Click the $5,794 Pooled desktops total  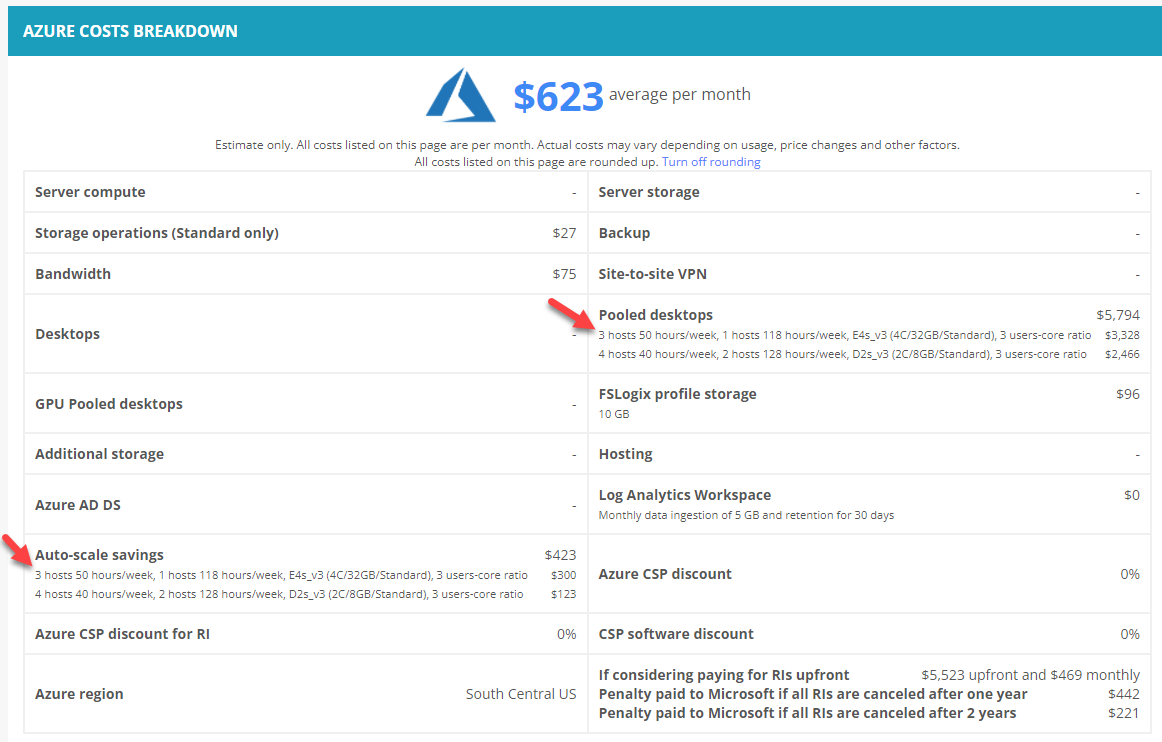click(x=1117, y=315)
